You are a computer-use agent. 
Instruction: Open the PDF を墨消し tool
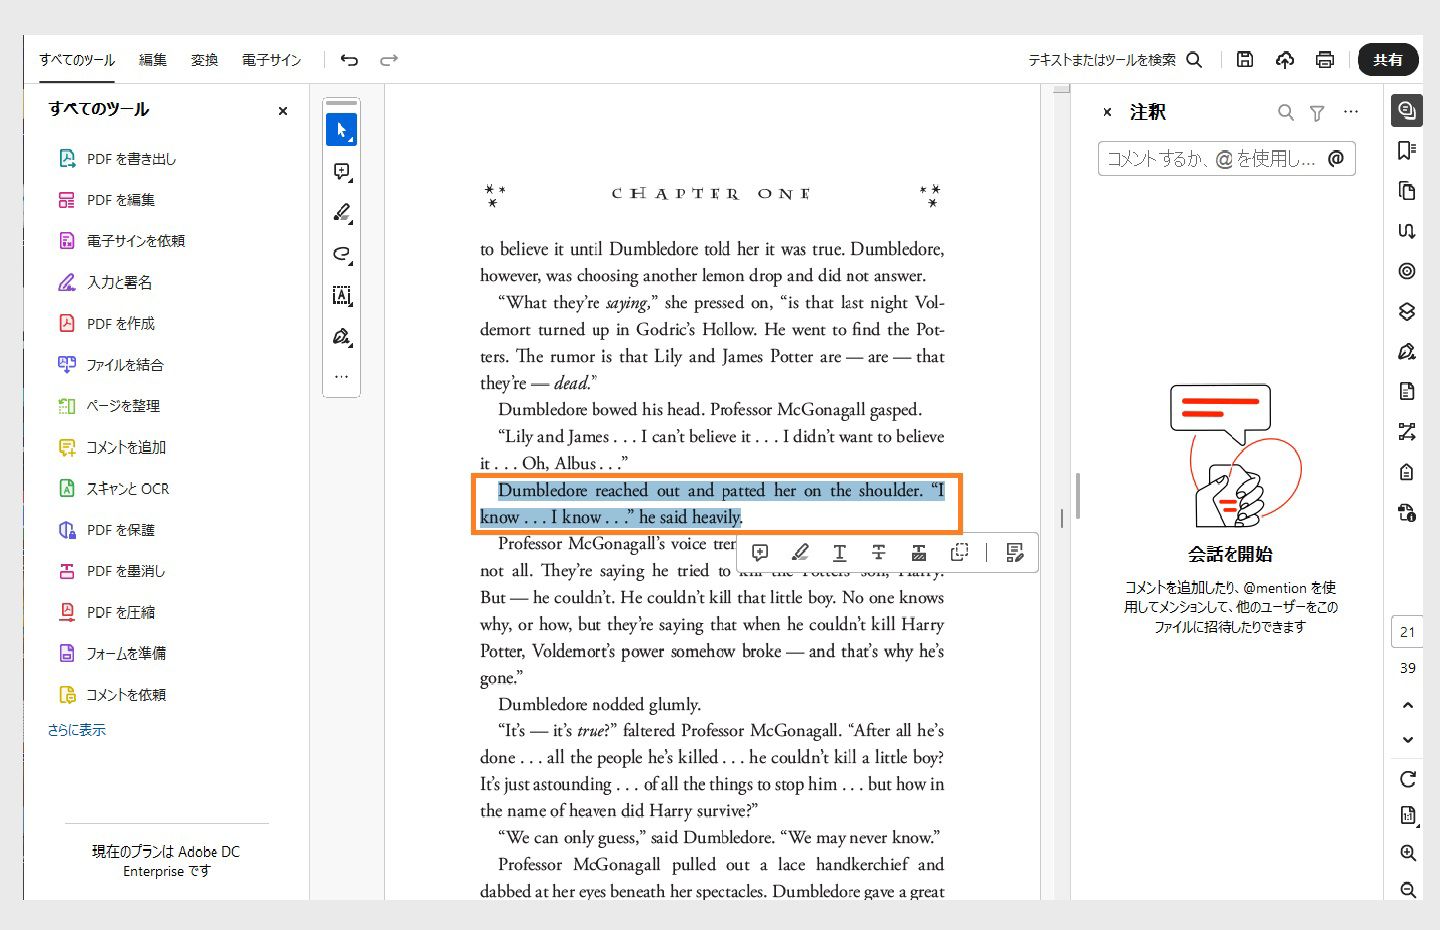pyautogui.click(x=111, y=571)
